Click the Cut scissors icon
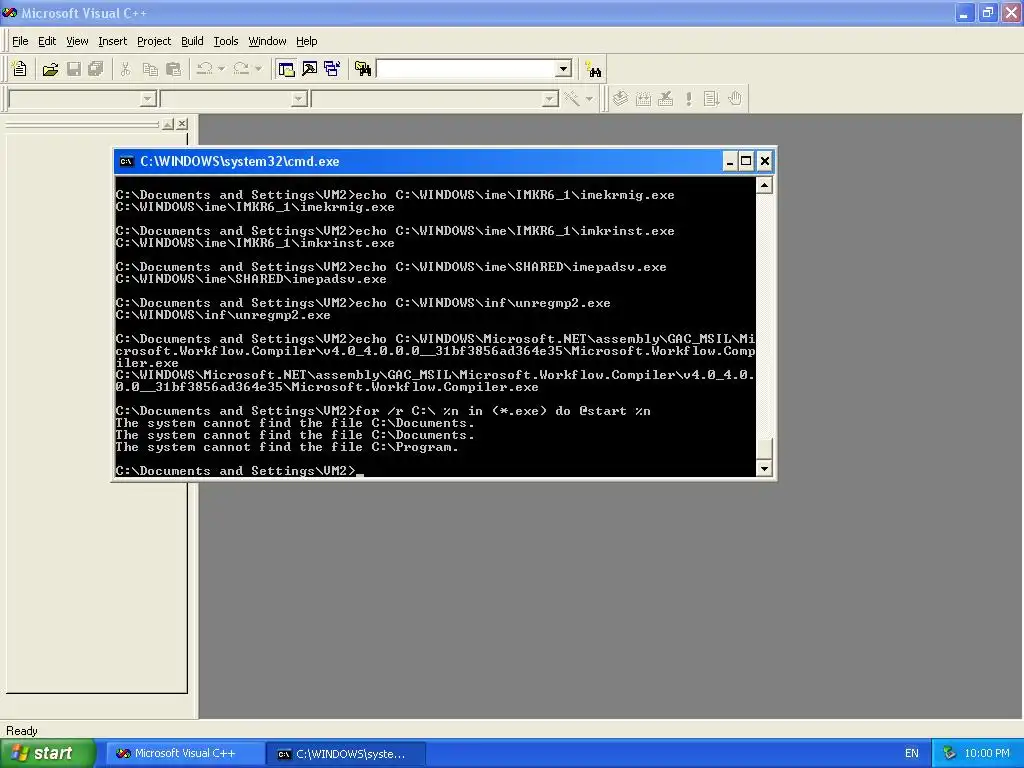The width and height of the screenshot is (1024, 768). click(x=125, y=69)
